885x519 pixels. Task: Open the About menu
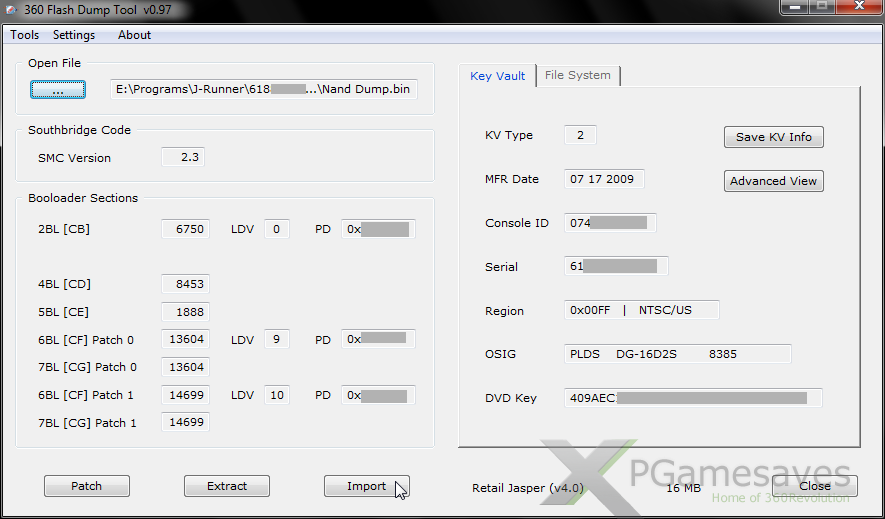[134, 35]
